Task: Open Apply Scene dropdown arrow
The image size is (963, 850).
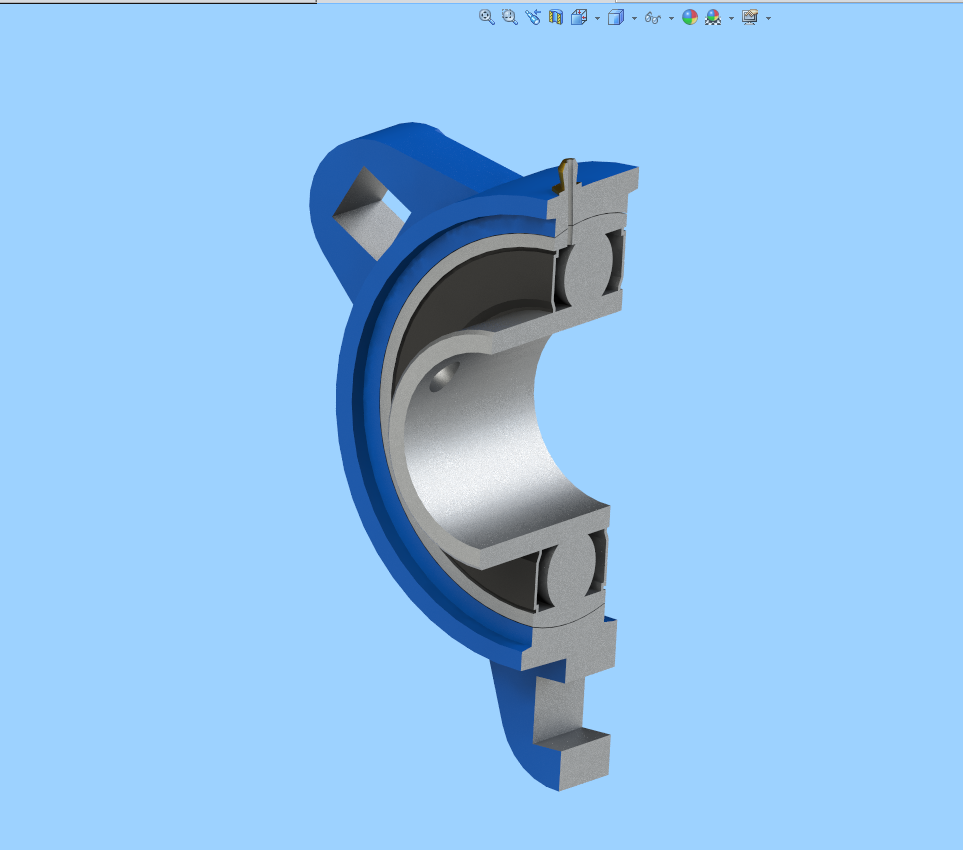Action: point(731,18)
